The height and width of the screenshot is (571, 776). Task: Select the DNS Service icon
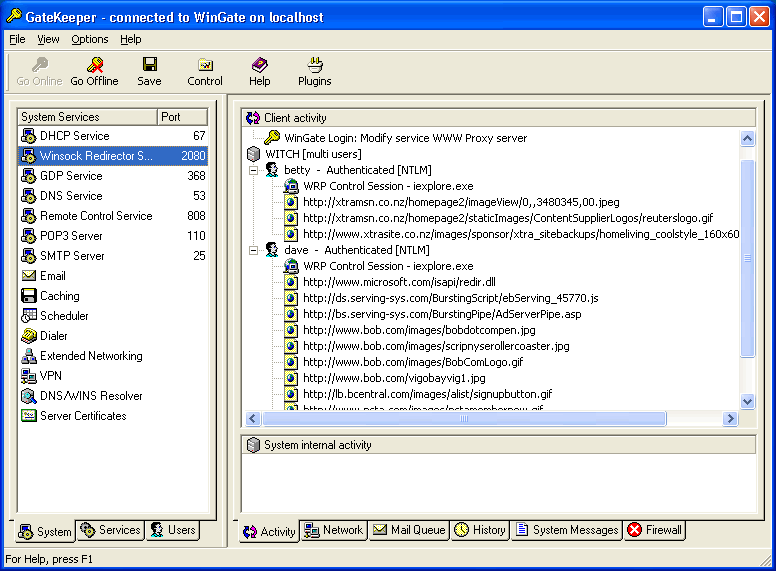click(29, 195)
